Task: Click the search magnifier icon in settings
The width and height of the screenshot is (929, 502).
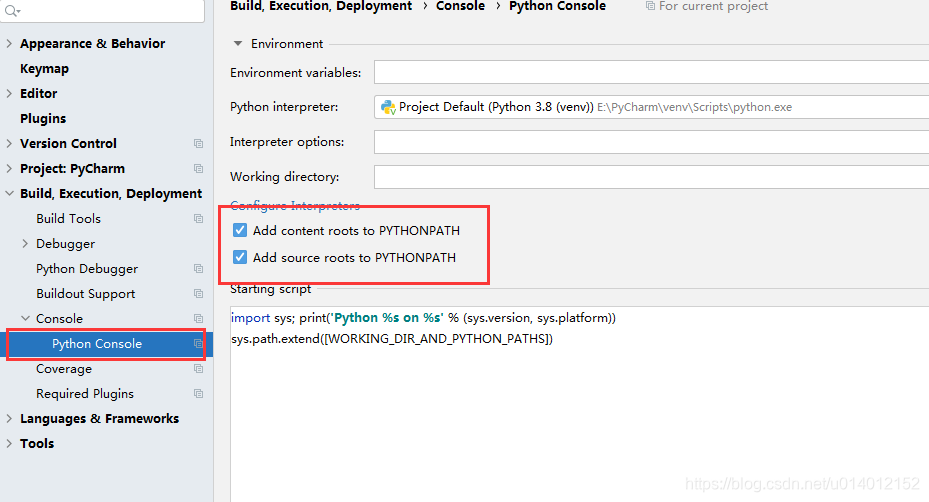Action: (x=12, y=10)
